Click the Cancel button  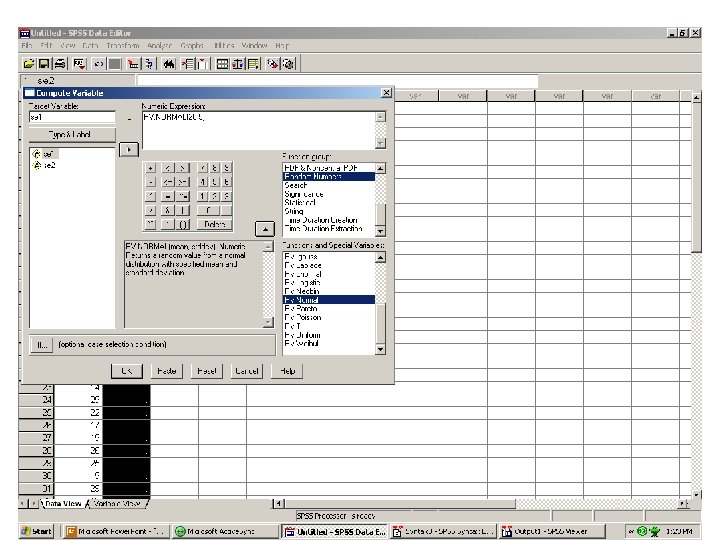pyautogui.click(x=247, y=371)
